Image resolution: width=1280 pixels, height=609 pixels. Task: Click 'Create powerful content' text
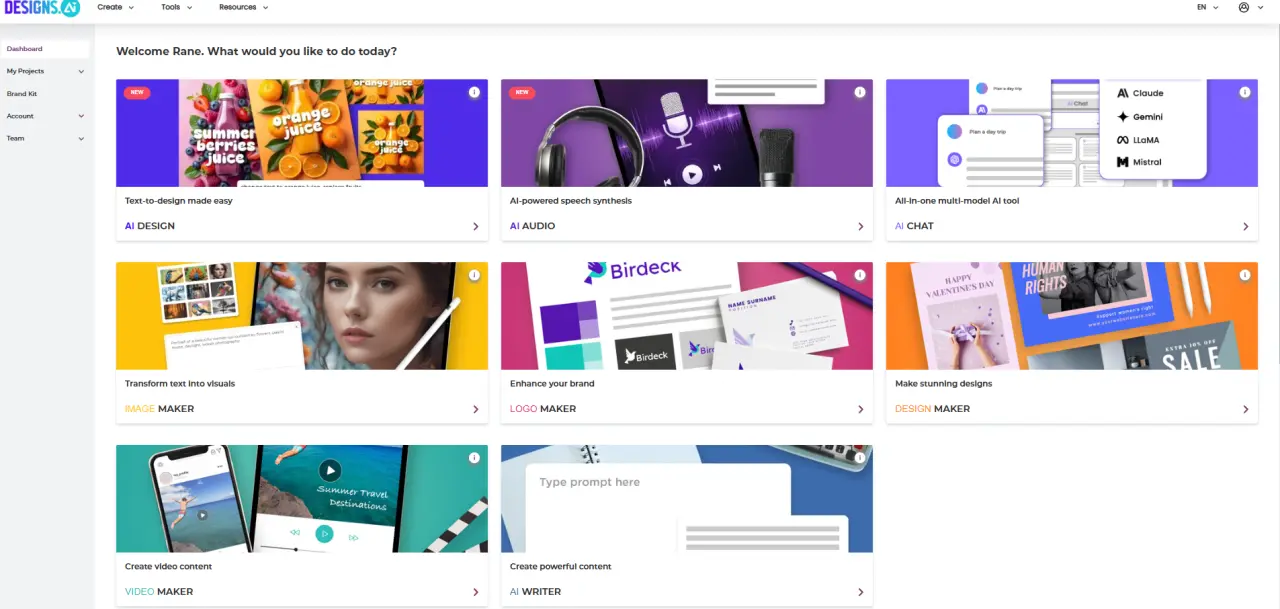560,567
